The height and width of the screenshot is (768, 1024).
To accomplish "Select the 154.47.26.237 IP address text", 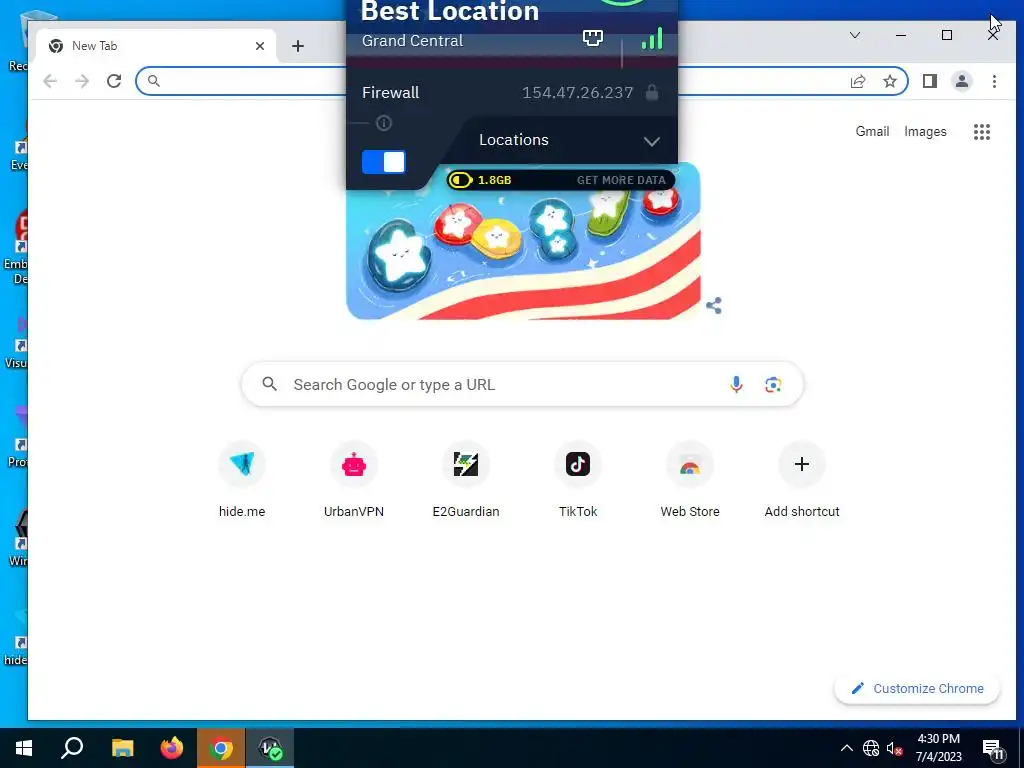I will (x=577, y=92).
